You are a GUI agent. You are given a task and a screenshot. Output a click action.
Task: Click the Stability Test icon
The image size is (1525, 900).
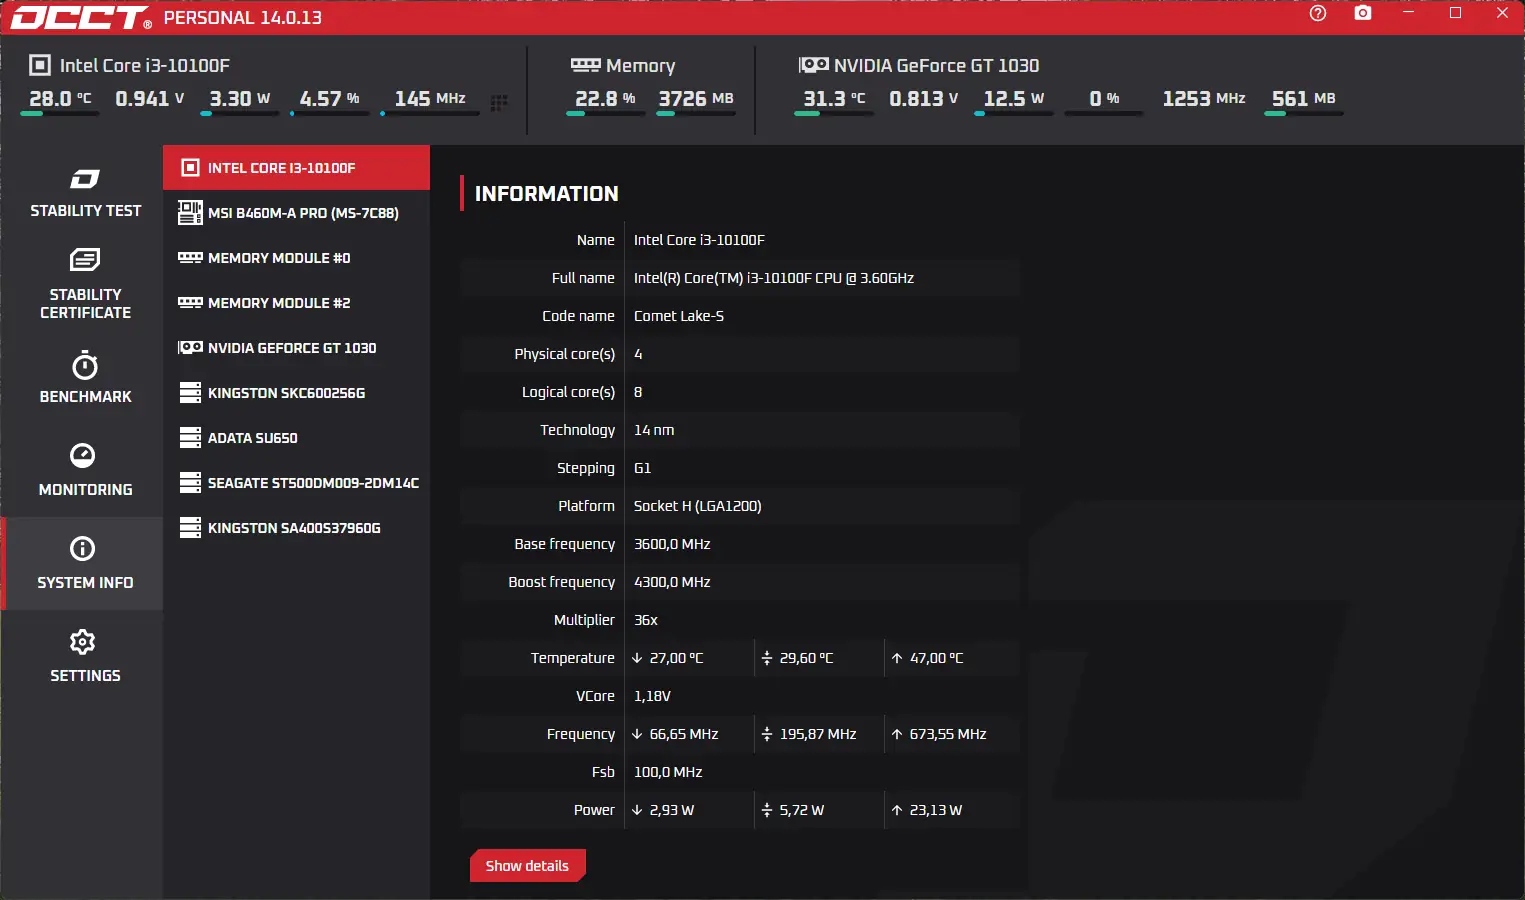(84, 179)
